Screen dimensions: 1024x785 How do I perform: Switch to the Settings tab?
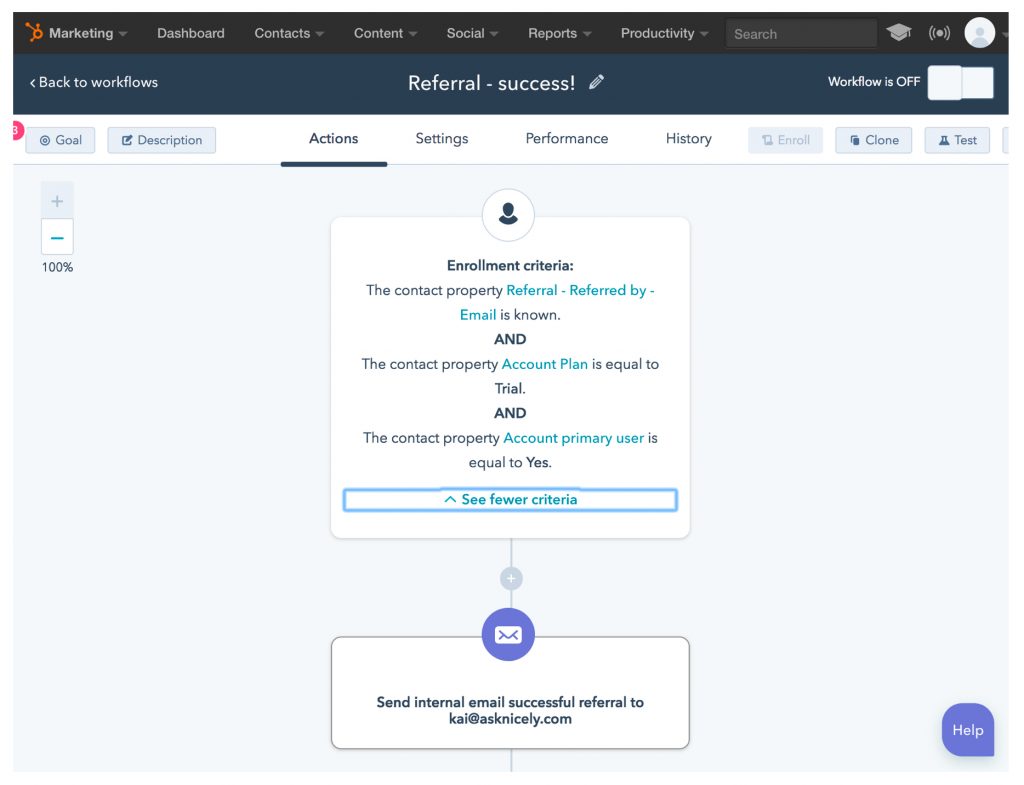pyautogui.click(x=442, y=138)
